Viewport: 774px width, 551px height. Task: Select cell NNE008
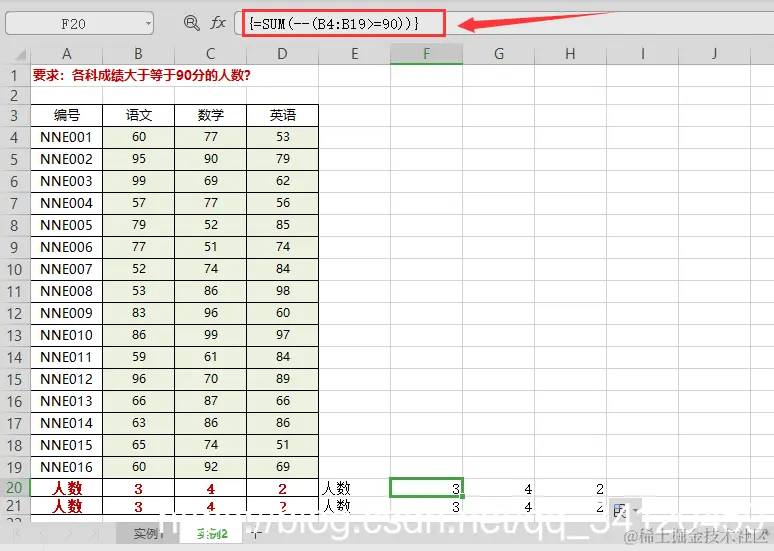click(x=67, y=291)
